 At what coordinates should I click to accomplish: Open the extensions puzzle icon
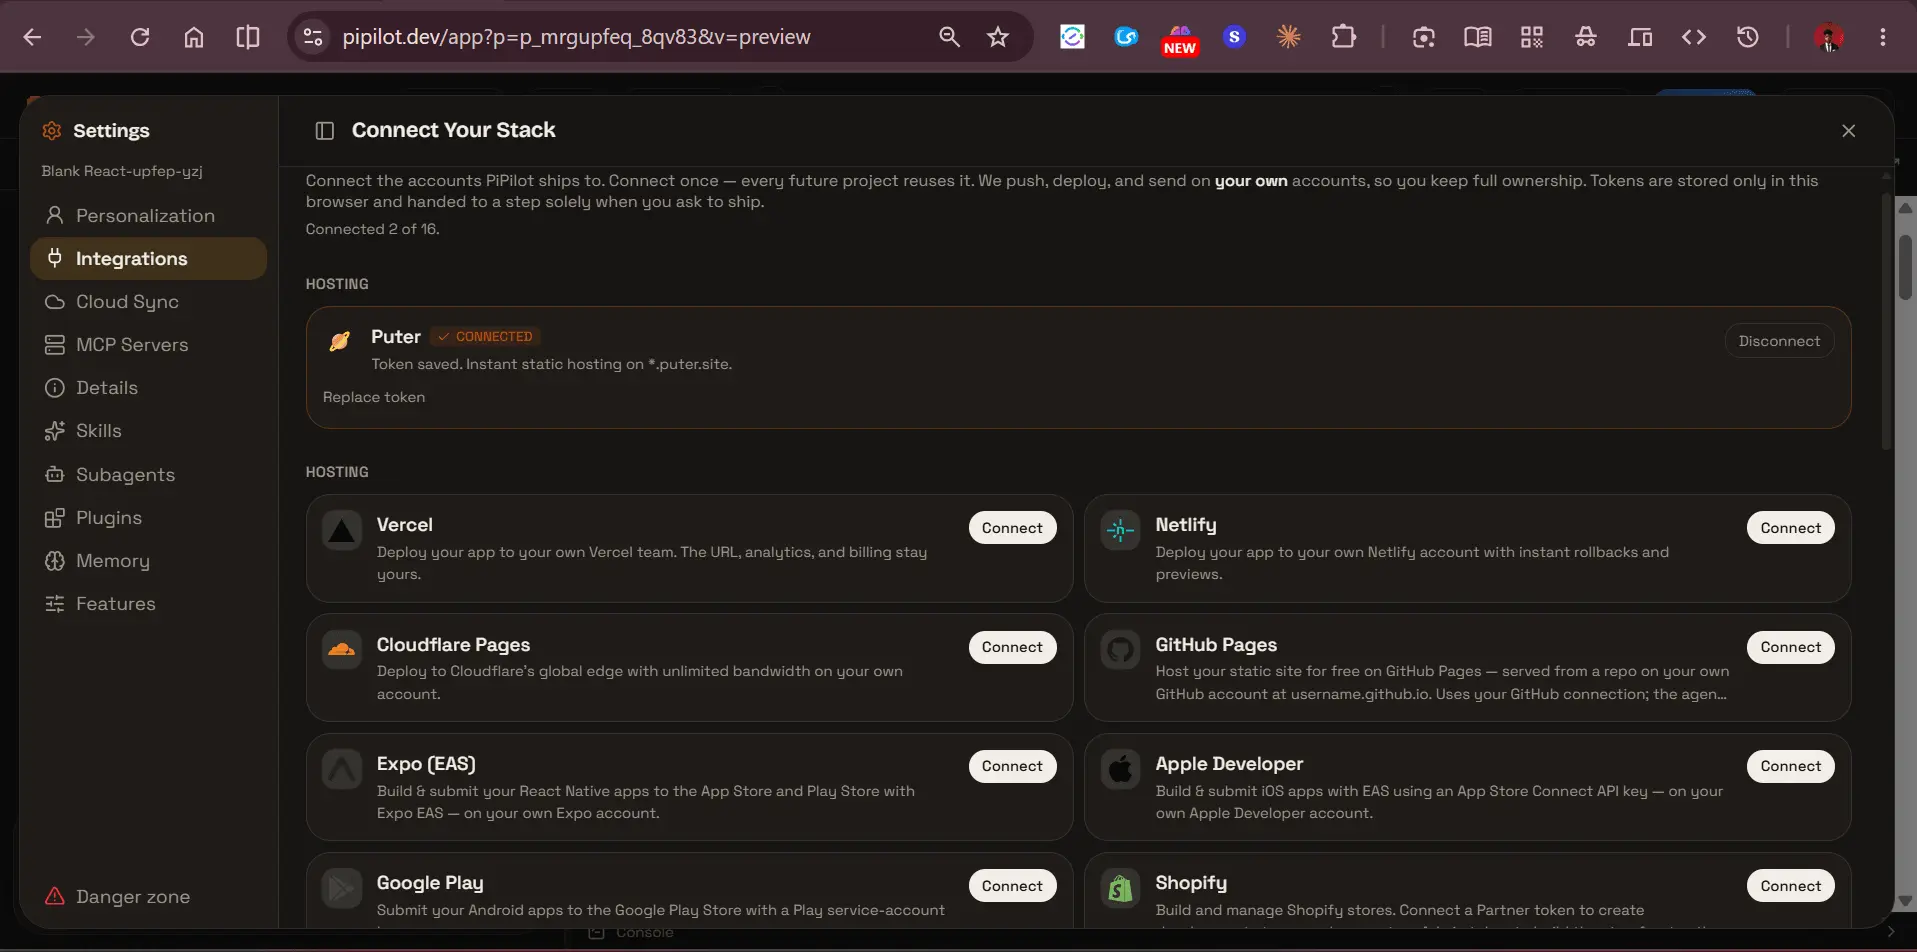pyautogui.click(x=1344, y=37)
